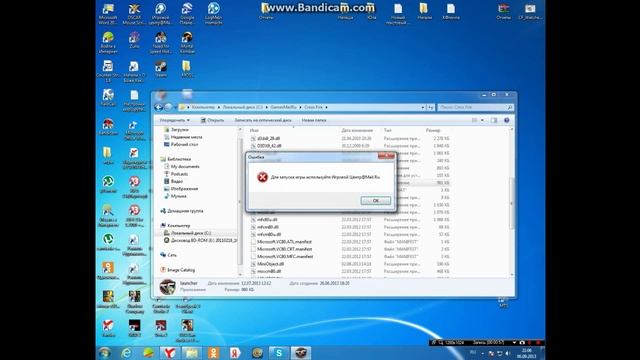Screen dimensions: 640x360
Task: Select Компьютер in the address breadcrumb
Action: [x=203, y=107]
